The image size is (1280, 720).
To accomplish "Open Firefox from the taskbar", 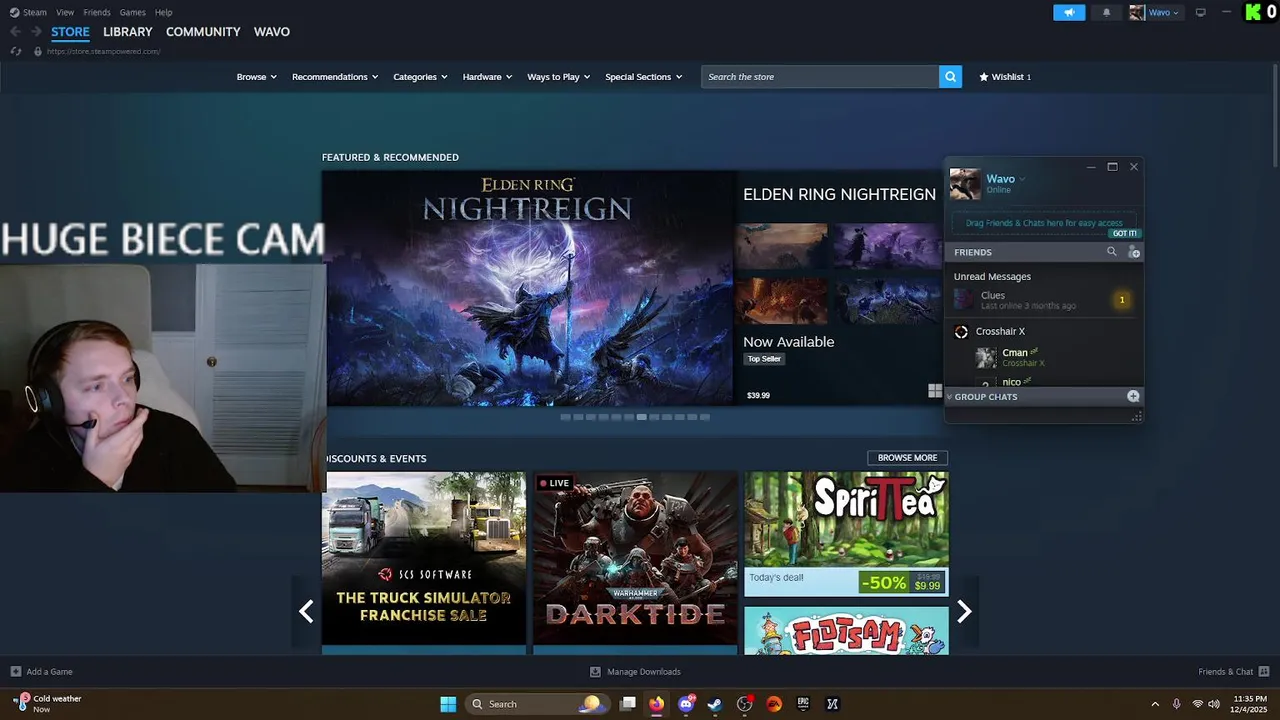I will [x=656, y=704].
